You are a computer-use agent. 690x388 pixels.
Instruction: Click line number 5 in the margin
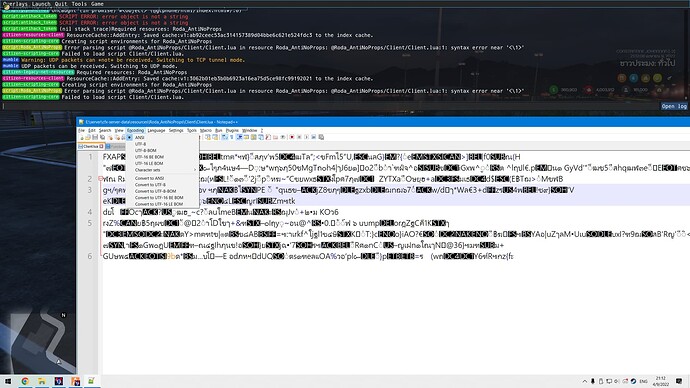90,223
